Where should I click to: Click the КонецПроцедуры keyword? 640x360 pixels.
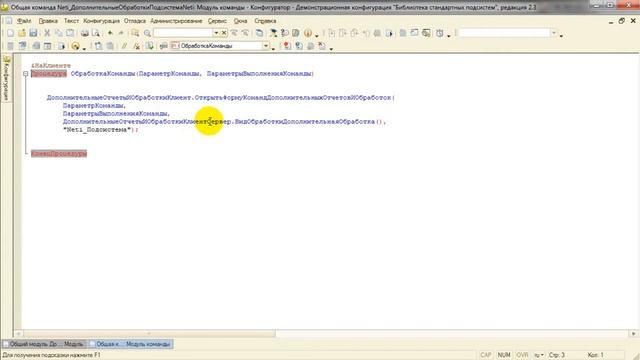click(59, 153)
